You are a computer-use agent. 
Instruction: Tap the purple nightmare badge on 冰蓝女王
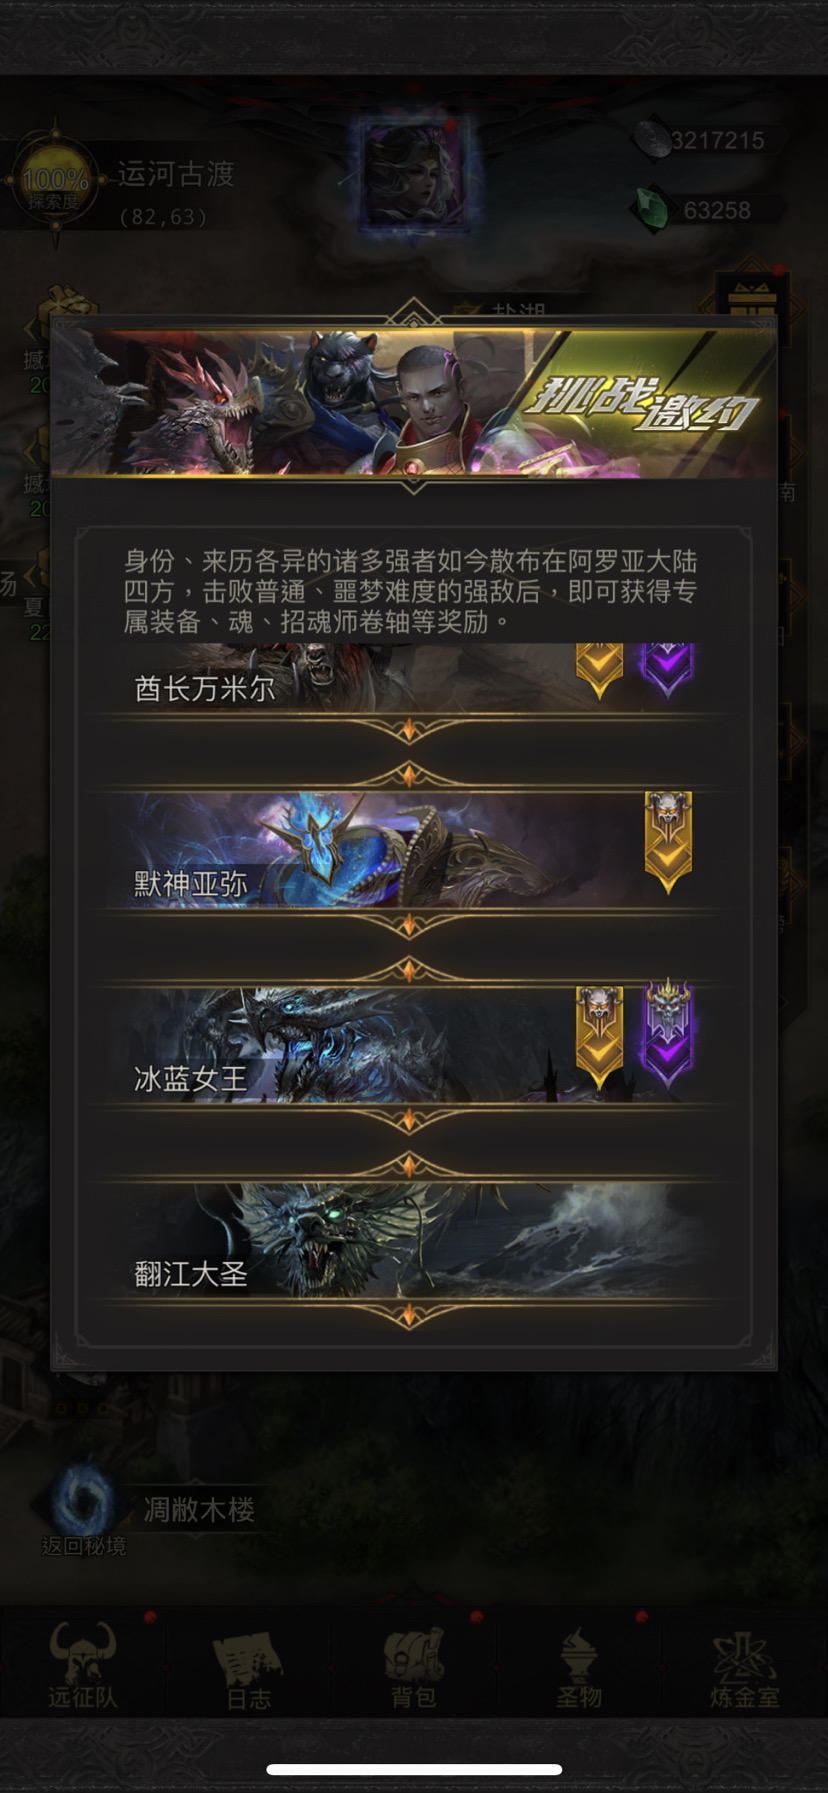tap(668, 1035)
